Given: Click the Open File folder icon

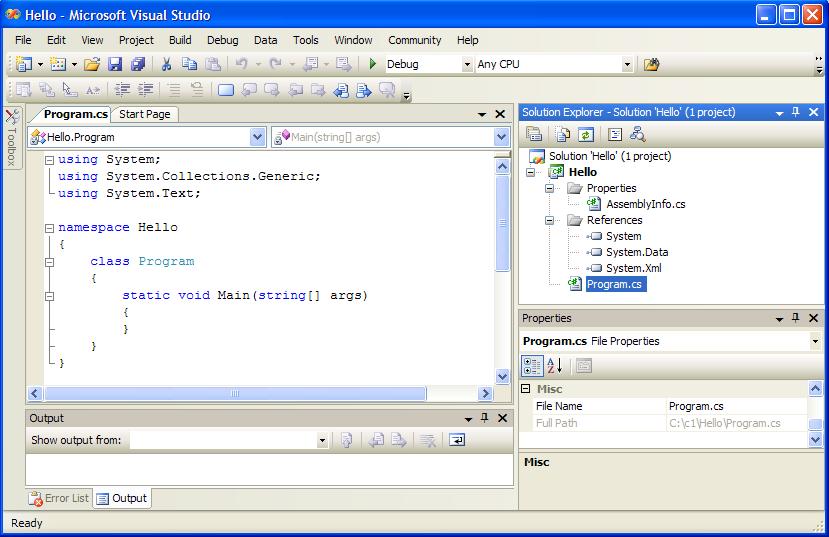Looking at the screenshot, I should (91, 64).
